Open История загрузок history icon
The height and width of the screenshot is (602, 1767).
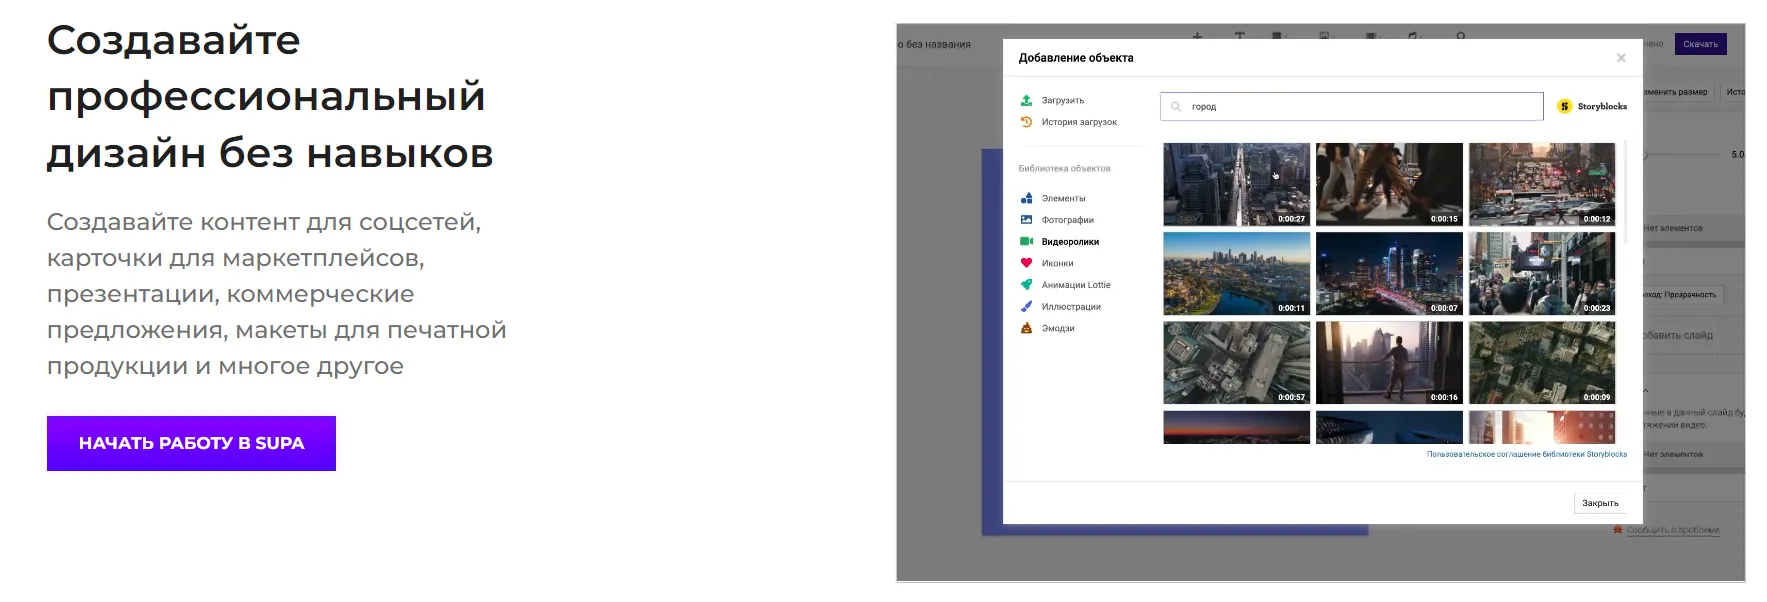pos(1026,122)
